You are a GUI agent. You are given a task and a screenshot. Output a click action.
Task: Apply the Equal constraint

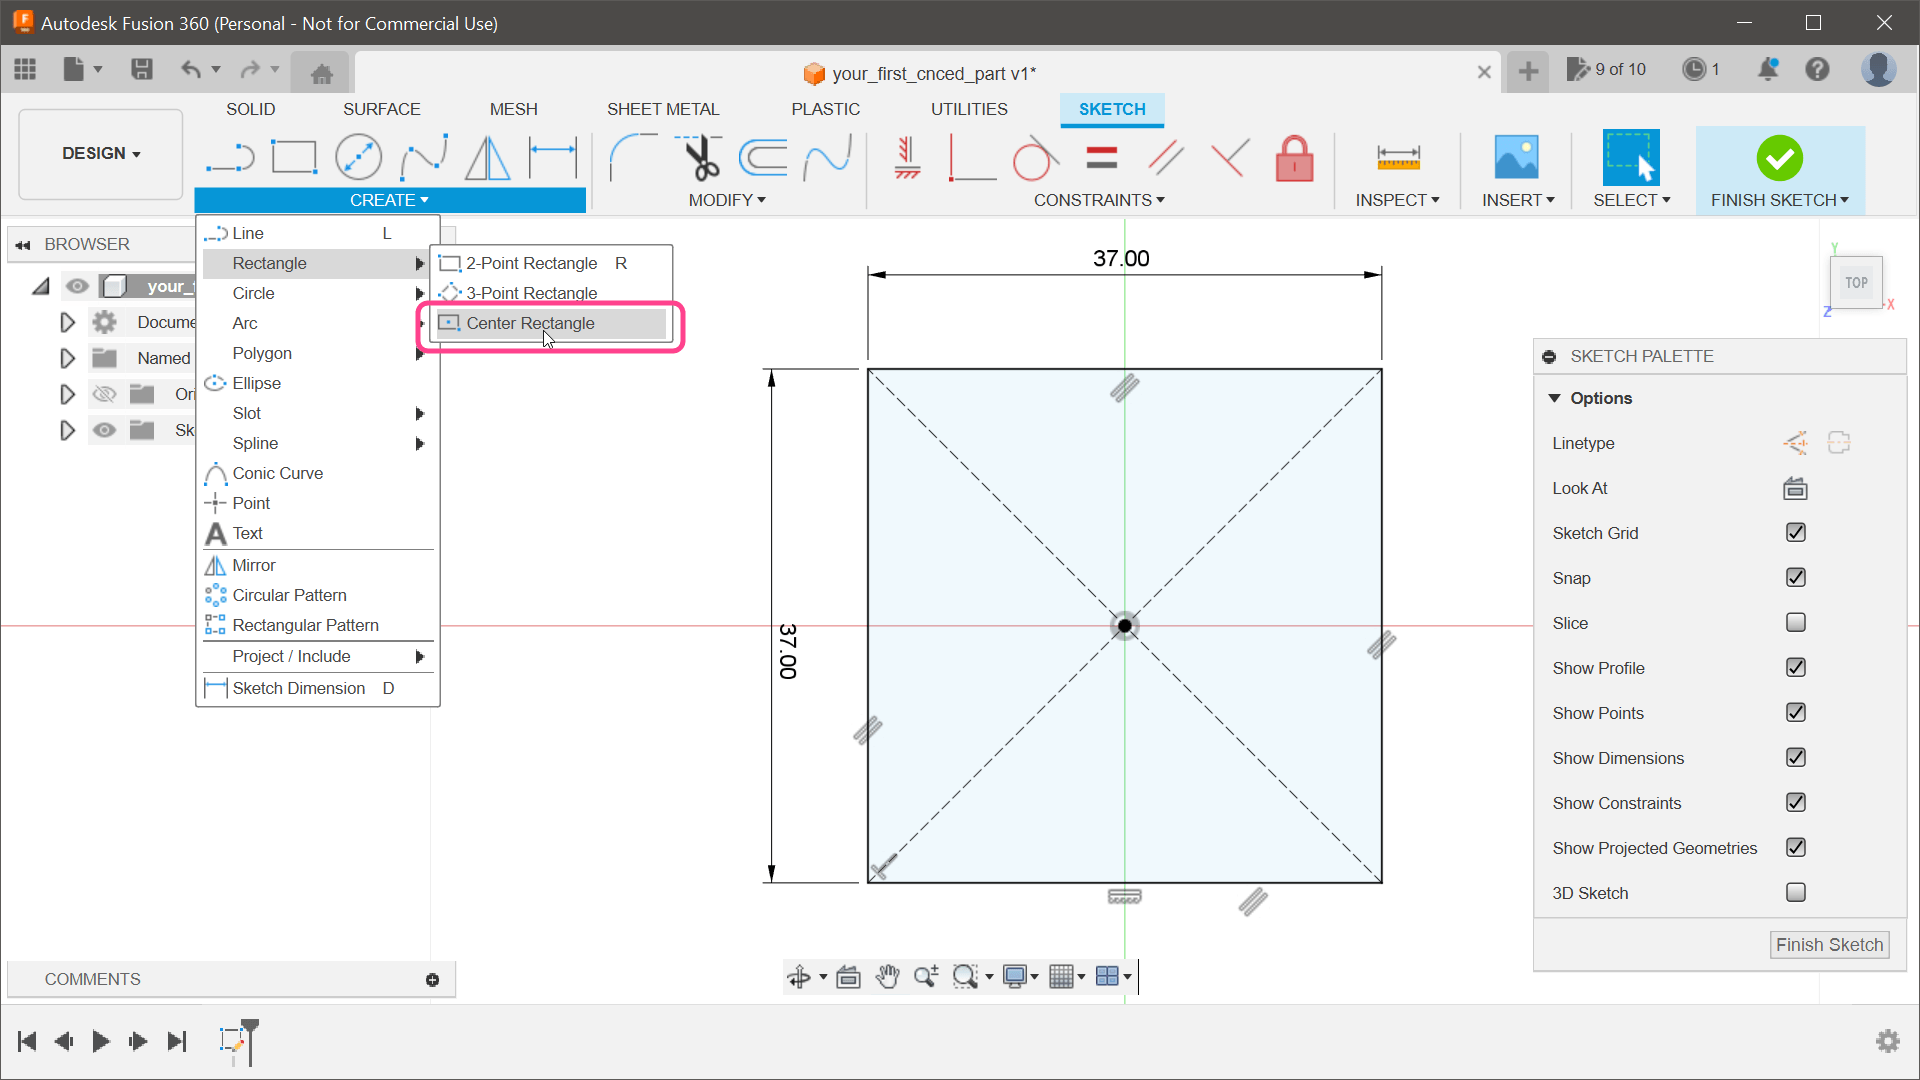1101,157
